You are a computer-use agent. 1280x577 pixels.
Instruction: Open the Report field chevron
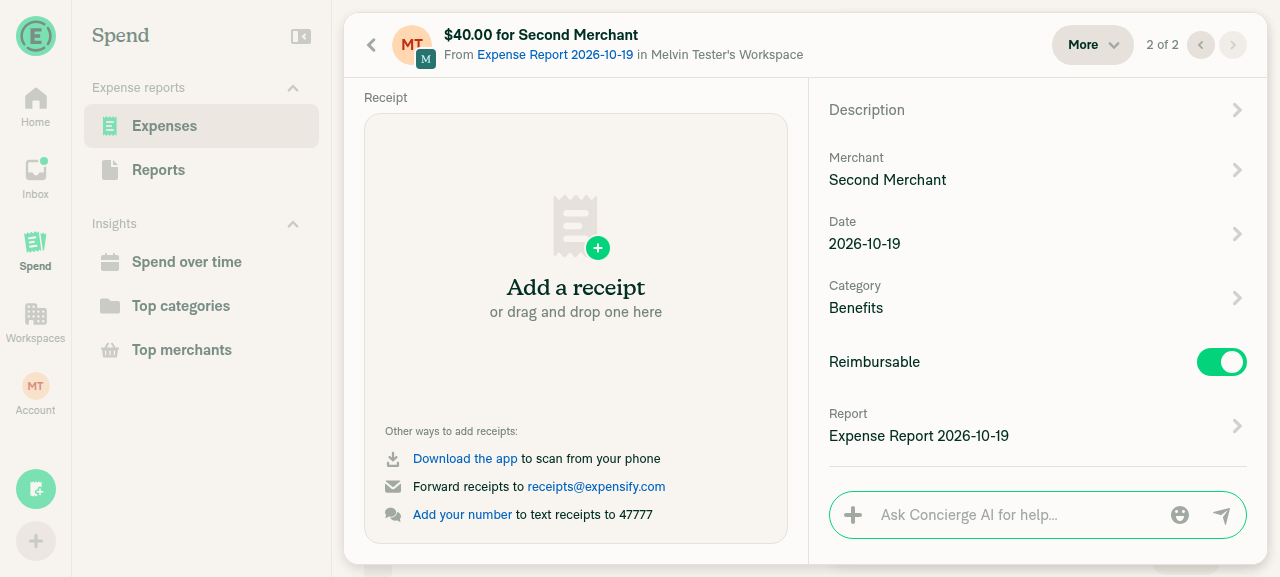[1237, 426]
